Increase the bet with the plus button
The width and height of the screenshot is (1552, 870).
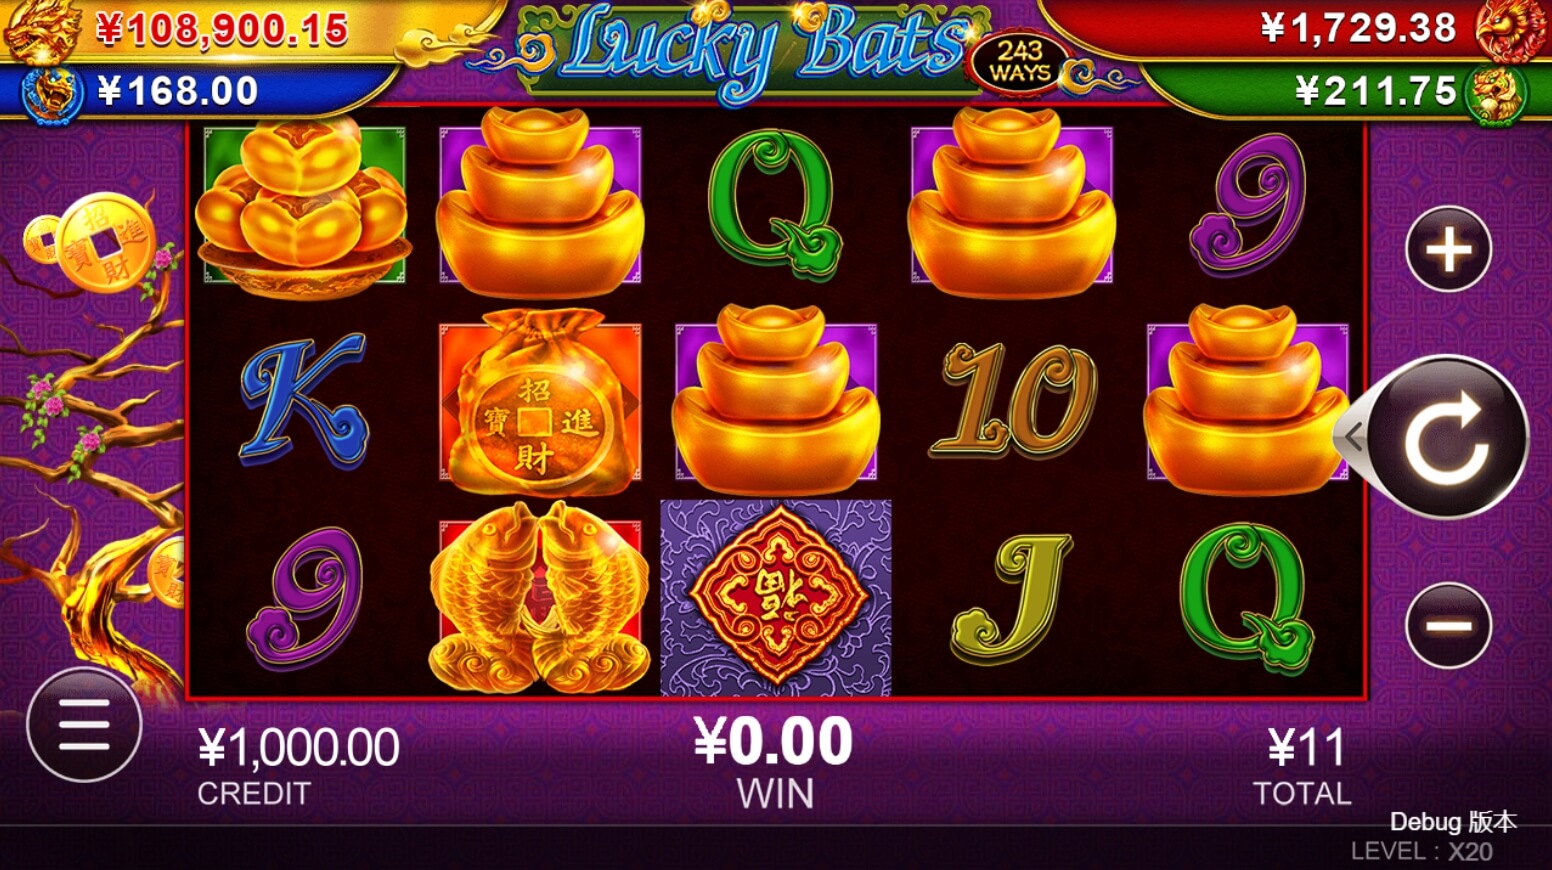(x=1449, y=249)
